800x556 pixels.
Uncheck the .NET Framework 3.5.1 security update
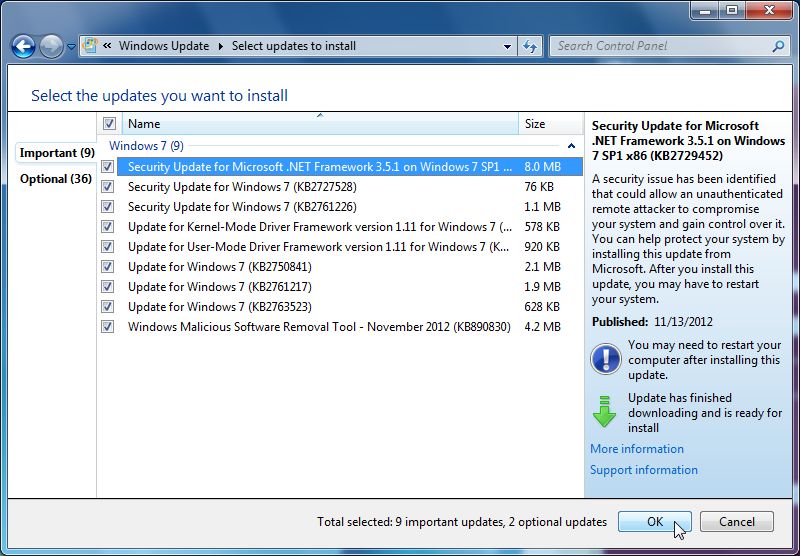108,167
